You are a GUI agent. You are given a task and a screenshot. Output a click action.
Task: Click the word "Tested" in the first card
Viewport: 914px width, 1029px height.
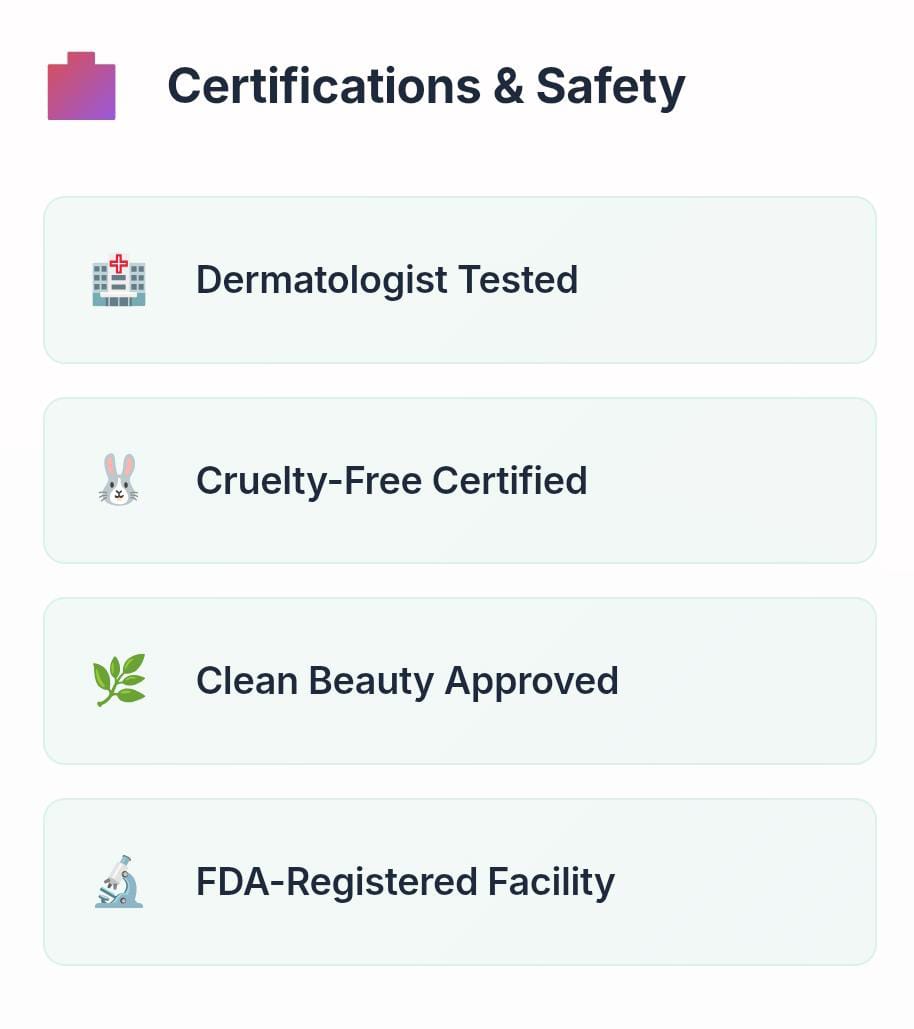(x=518, y=280)
